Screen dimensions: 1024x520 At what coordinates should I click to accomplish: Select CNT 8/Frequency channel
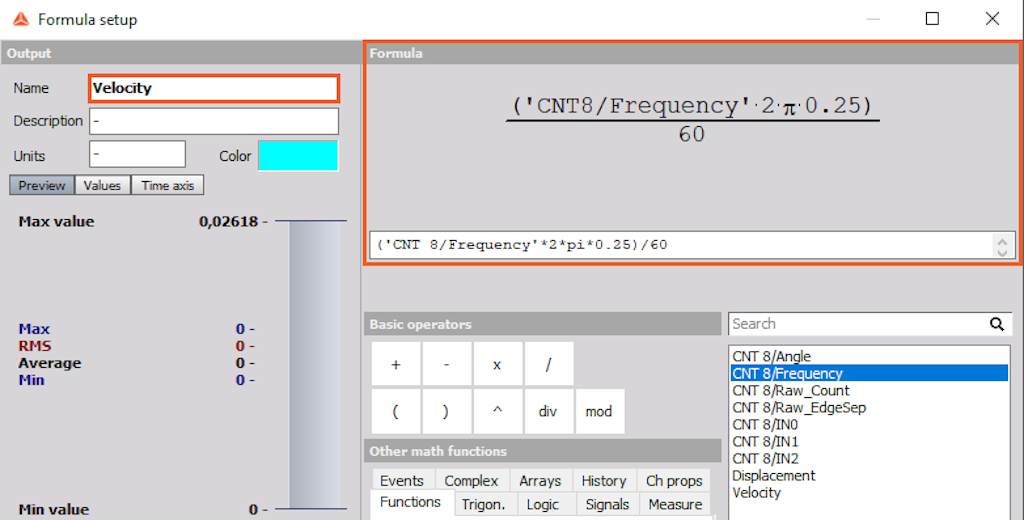point(869,374)
